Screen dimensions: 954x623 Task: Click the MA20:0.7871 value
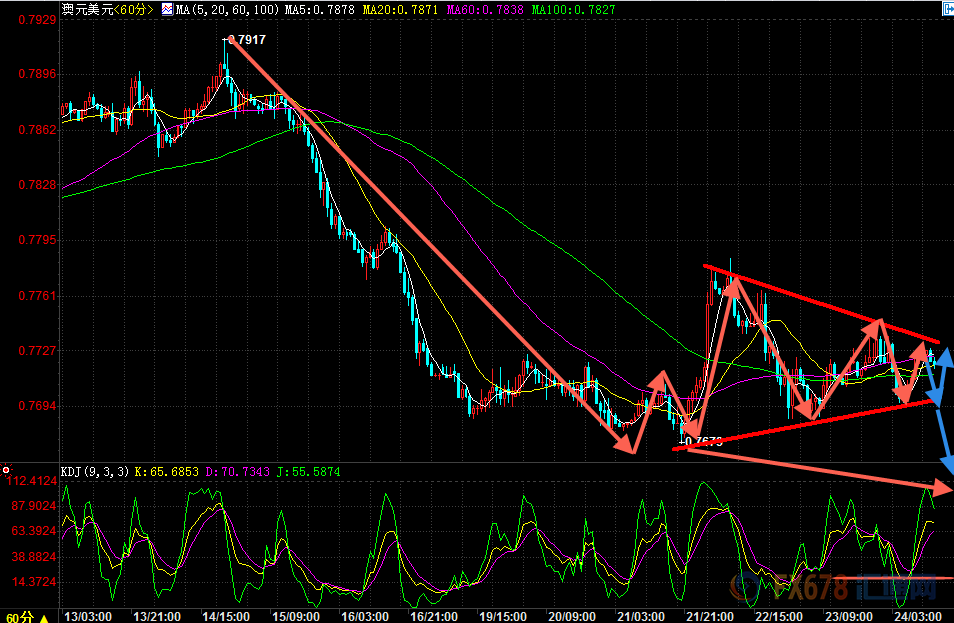[x=400, y=10]
